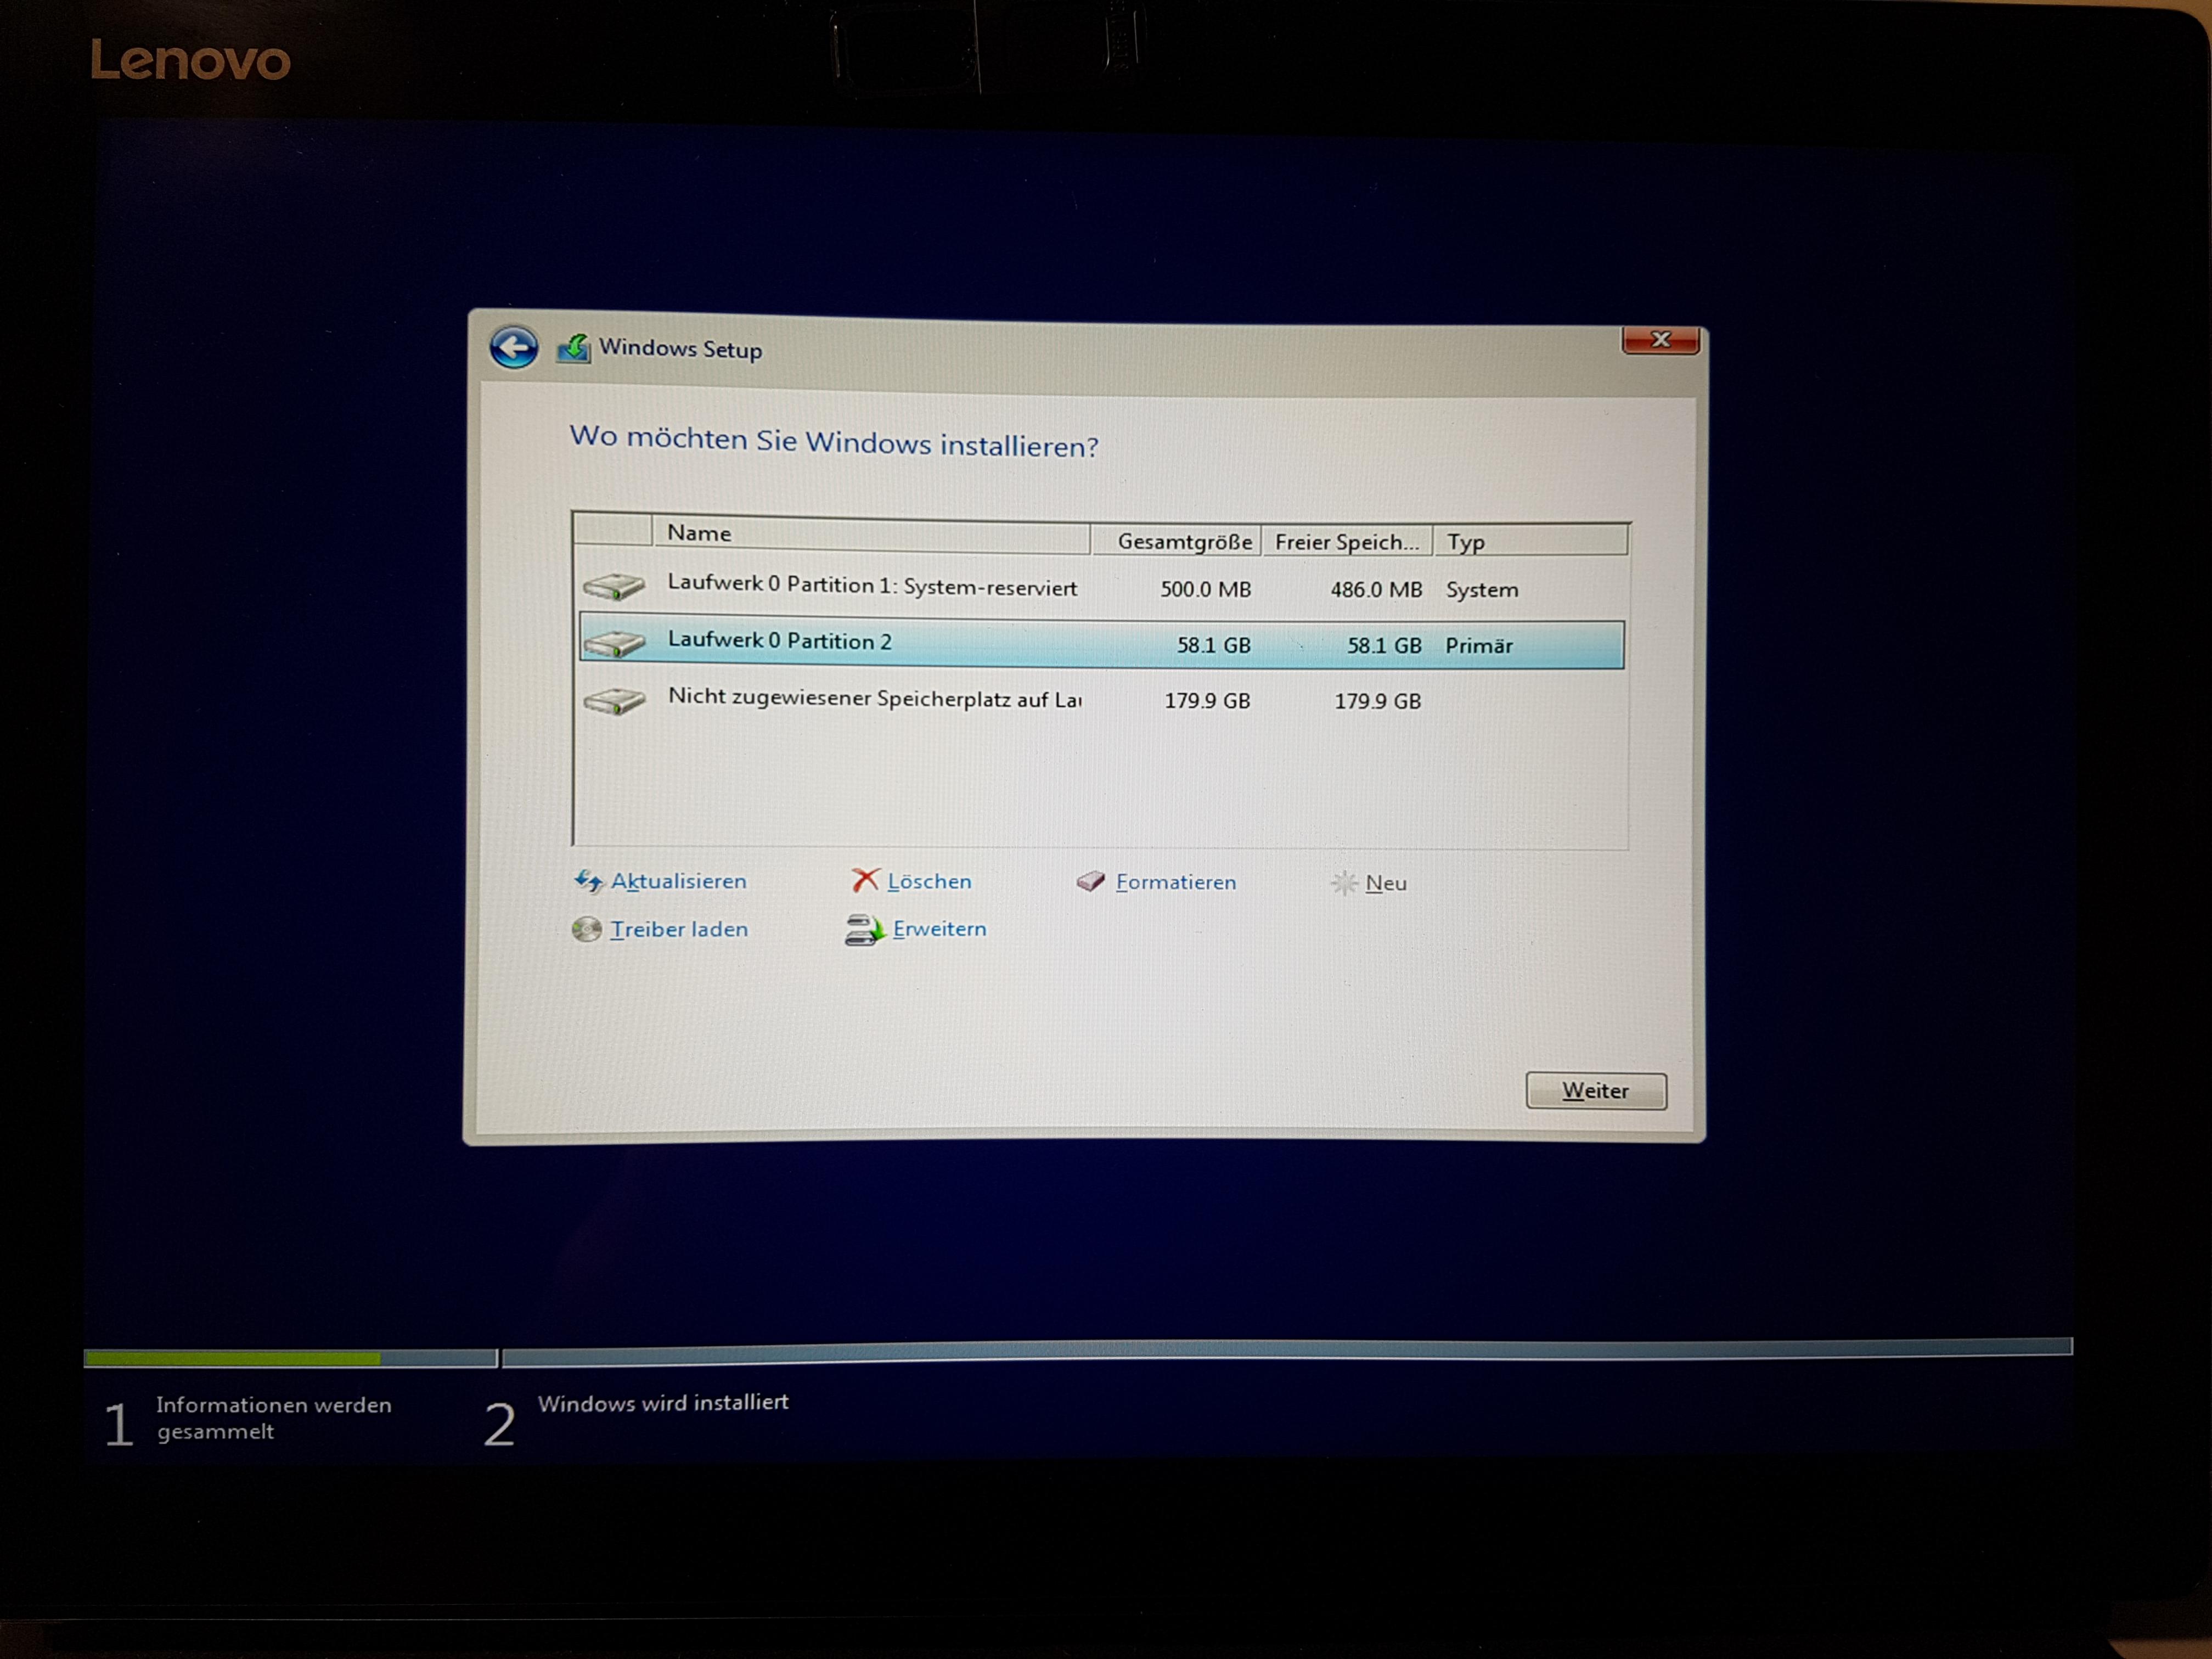The image size is (2212, 1659).
Task: Click drive icon of System-reserviert partition
Action: tap(614, 587)
